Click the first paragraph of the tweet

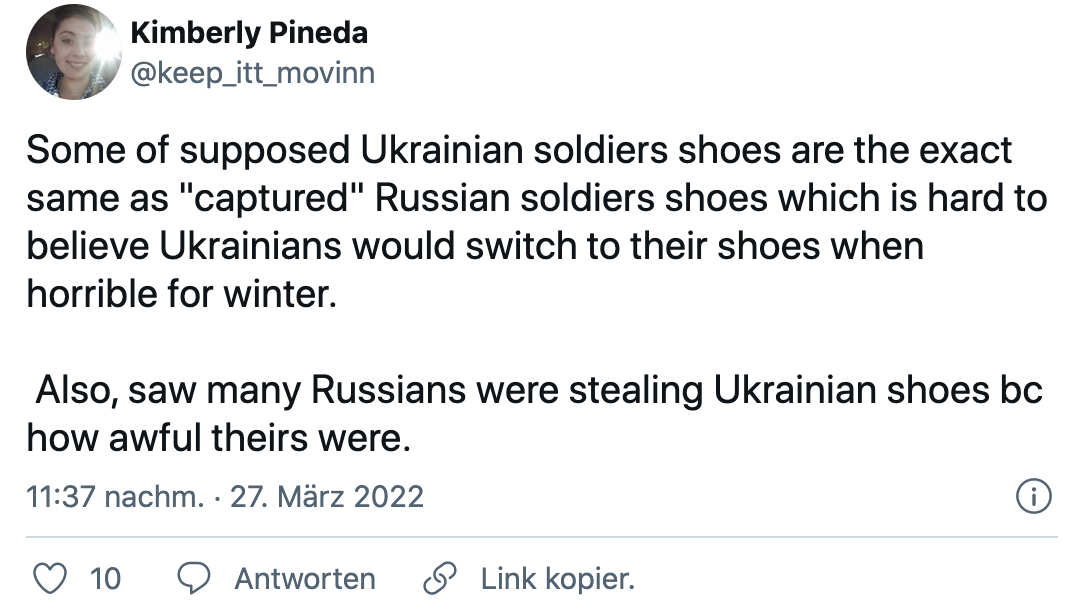[x=520, y=222]
